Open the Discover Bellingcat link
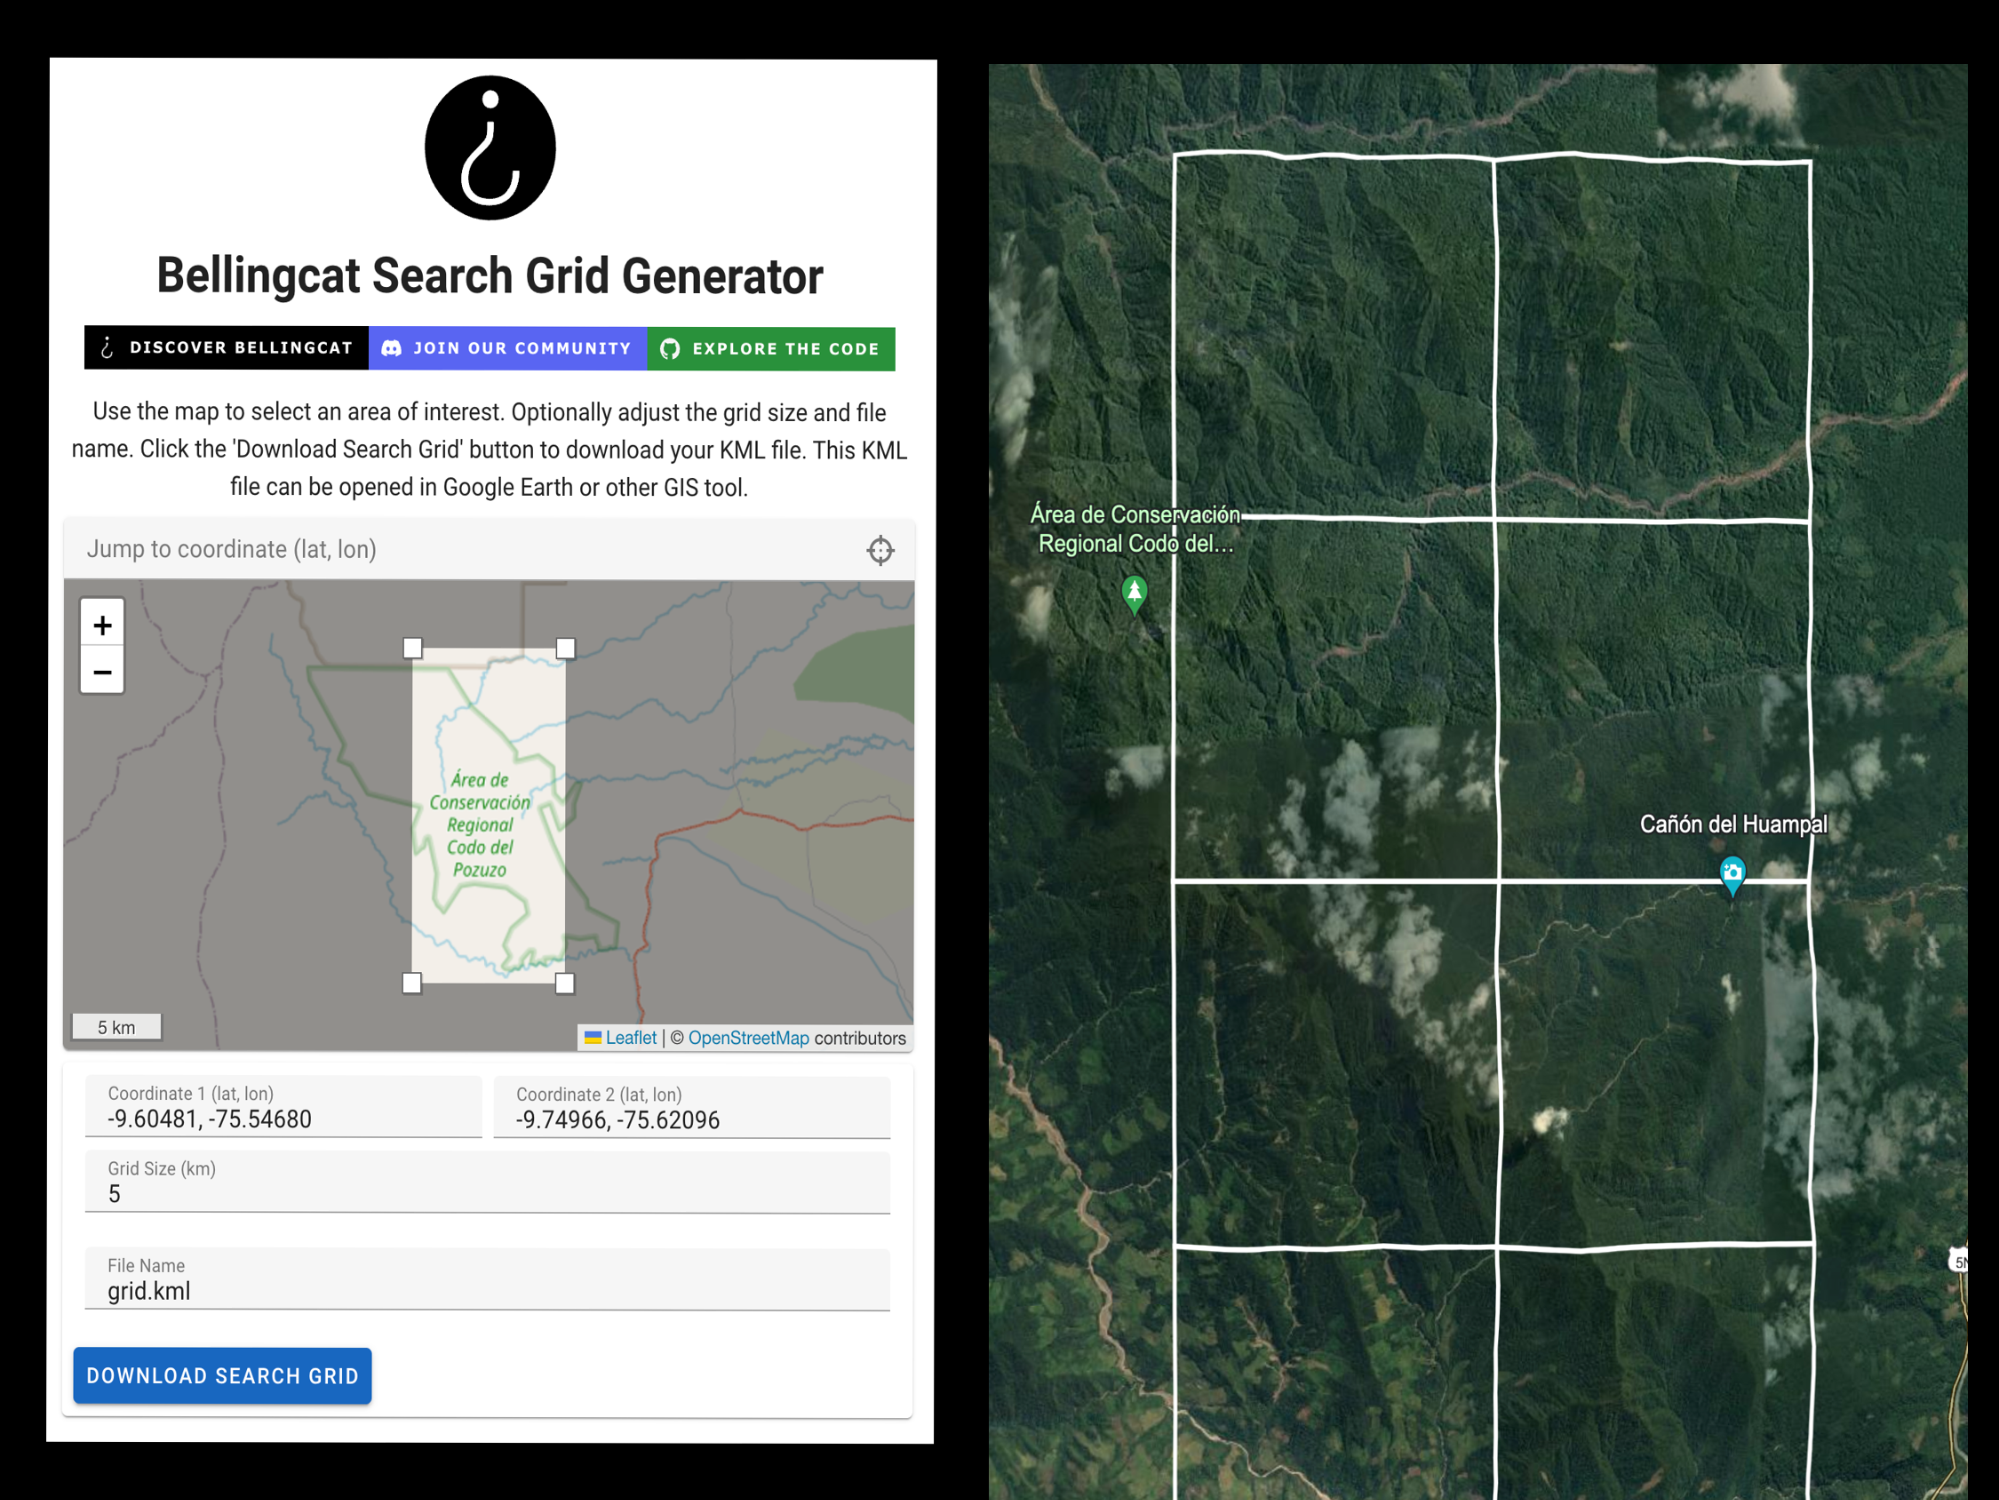 point(227,348)
